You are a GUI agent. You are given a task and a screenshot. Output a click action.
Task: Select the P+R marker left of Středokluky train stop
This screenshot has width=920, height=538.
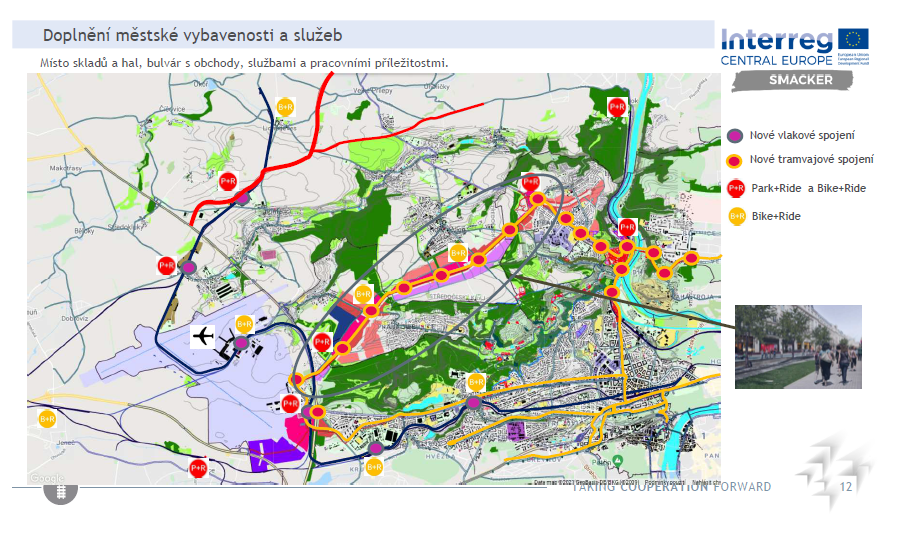[167, 265]
